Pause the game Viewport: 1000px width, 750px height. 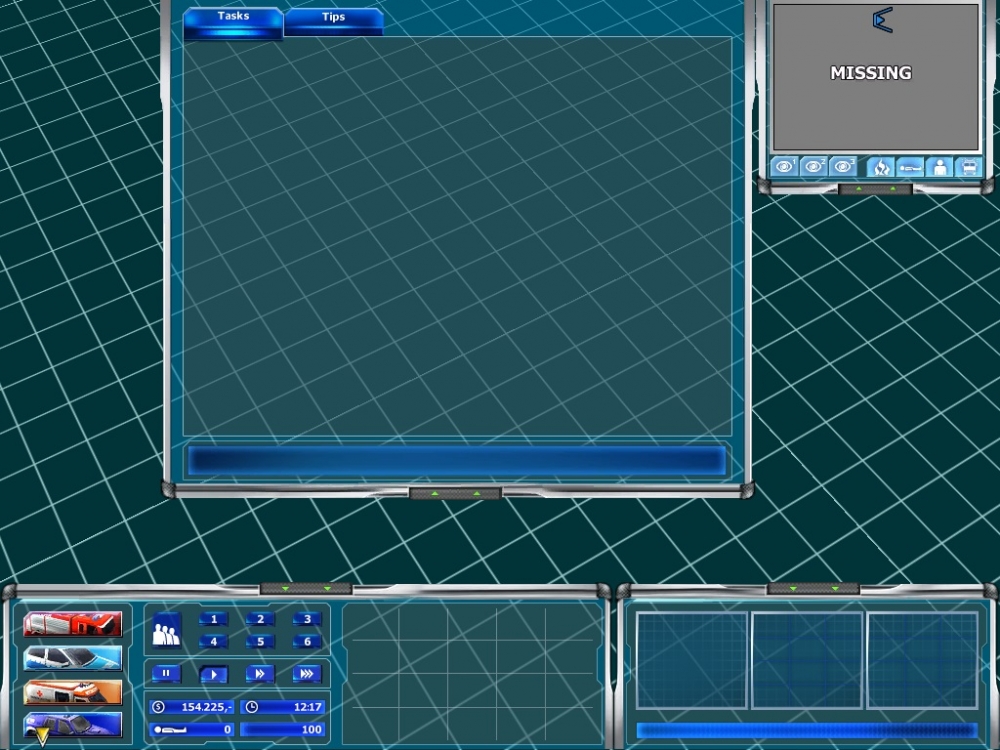pos(166,674)
